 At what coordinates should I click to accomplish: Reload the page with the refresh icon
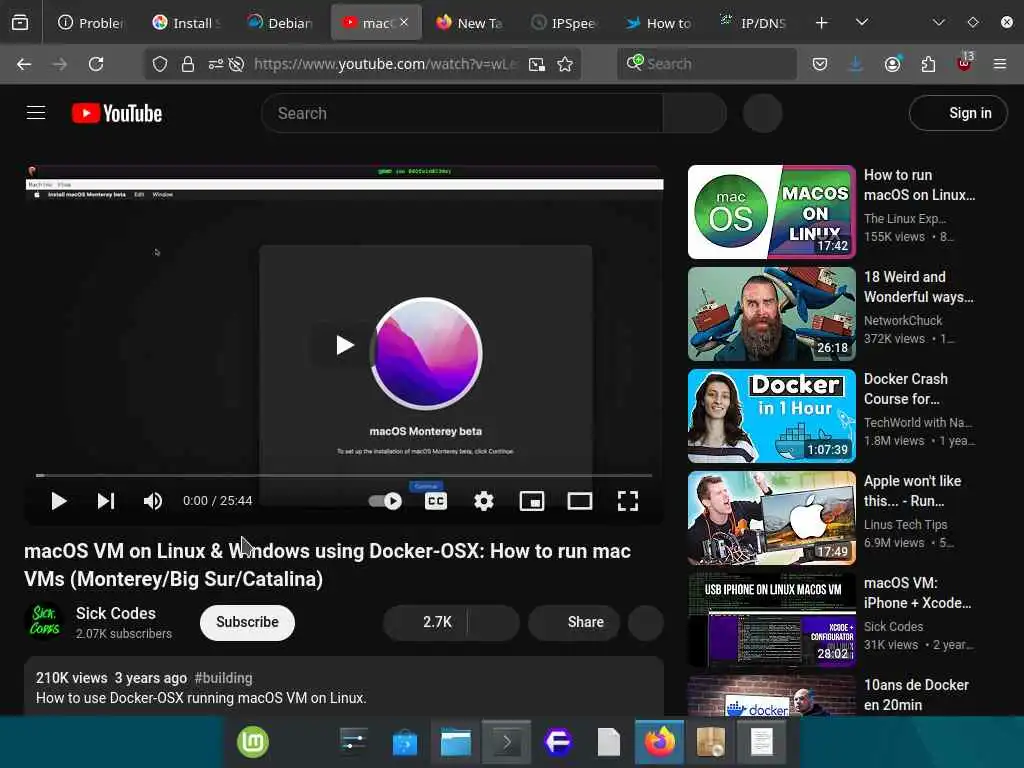point(96,64)
